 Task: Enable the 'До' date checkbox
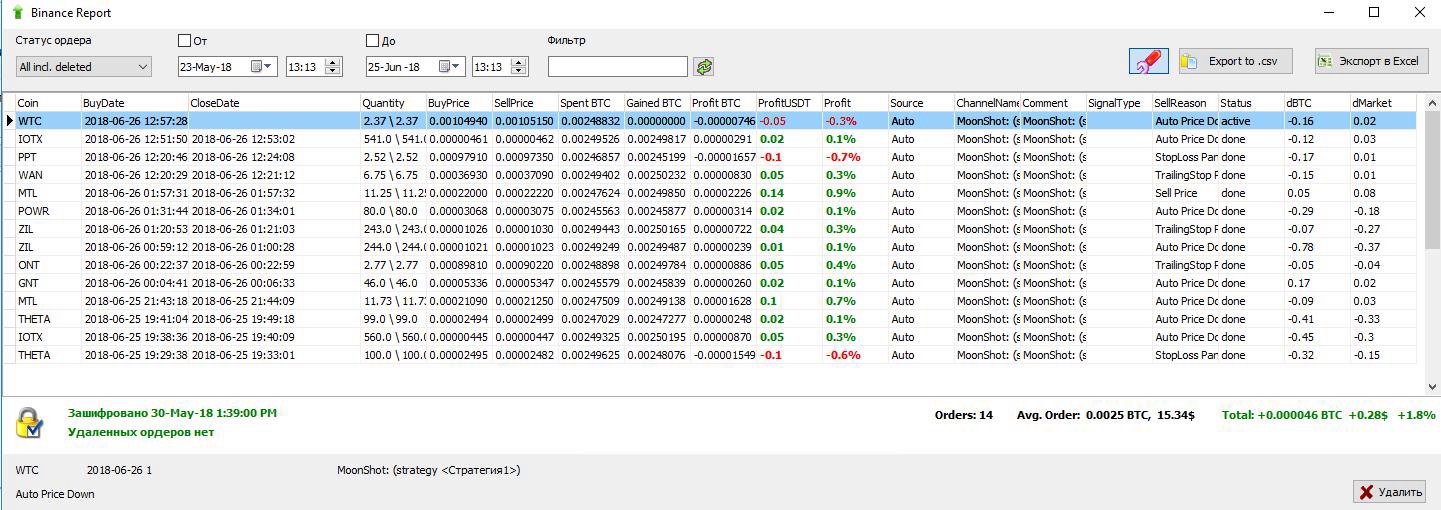[372, 41]
